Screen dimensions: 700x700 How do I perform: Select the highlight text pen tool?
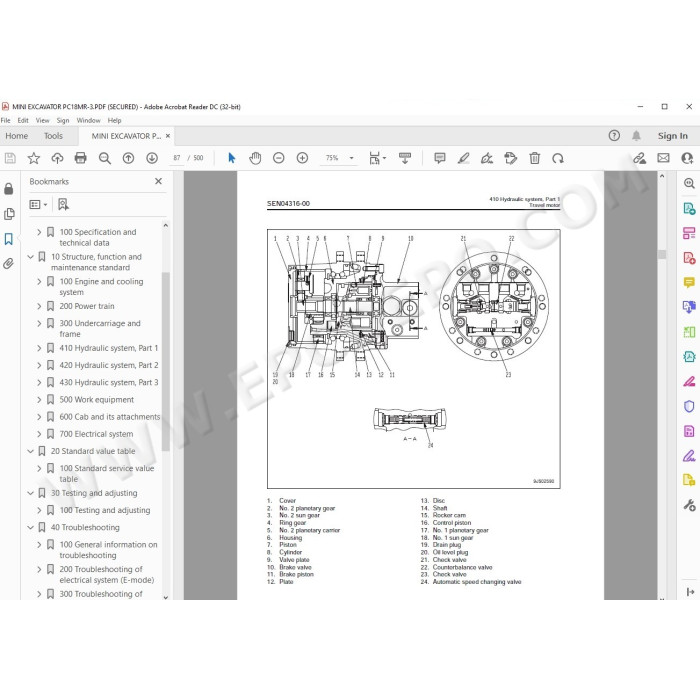pyautogui.click(x=463, y=158)
